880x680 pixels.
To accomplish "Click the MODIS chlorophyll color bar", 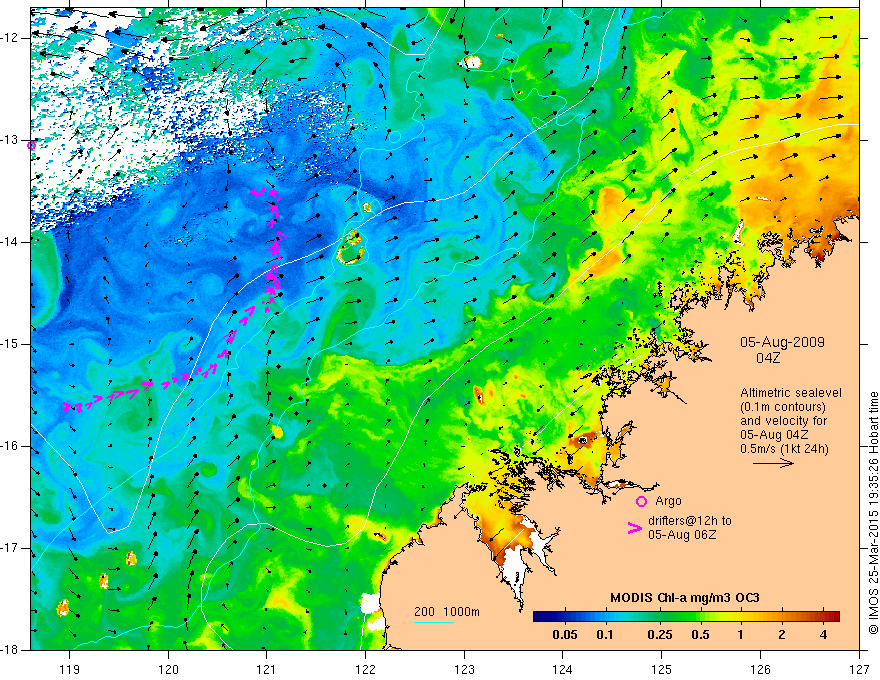I will (x=686, y=616).
